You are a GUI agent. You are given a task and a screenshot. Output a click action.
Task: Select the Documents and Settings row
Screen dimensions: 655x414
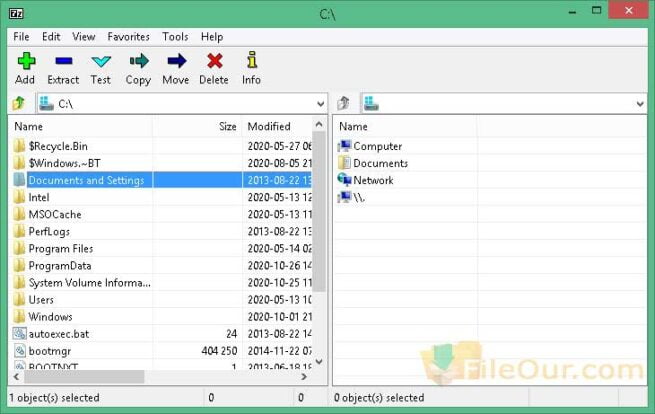click(160, 180)
